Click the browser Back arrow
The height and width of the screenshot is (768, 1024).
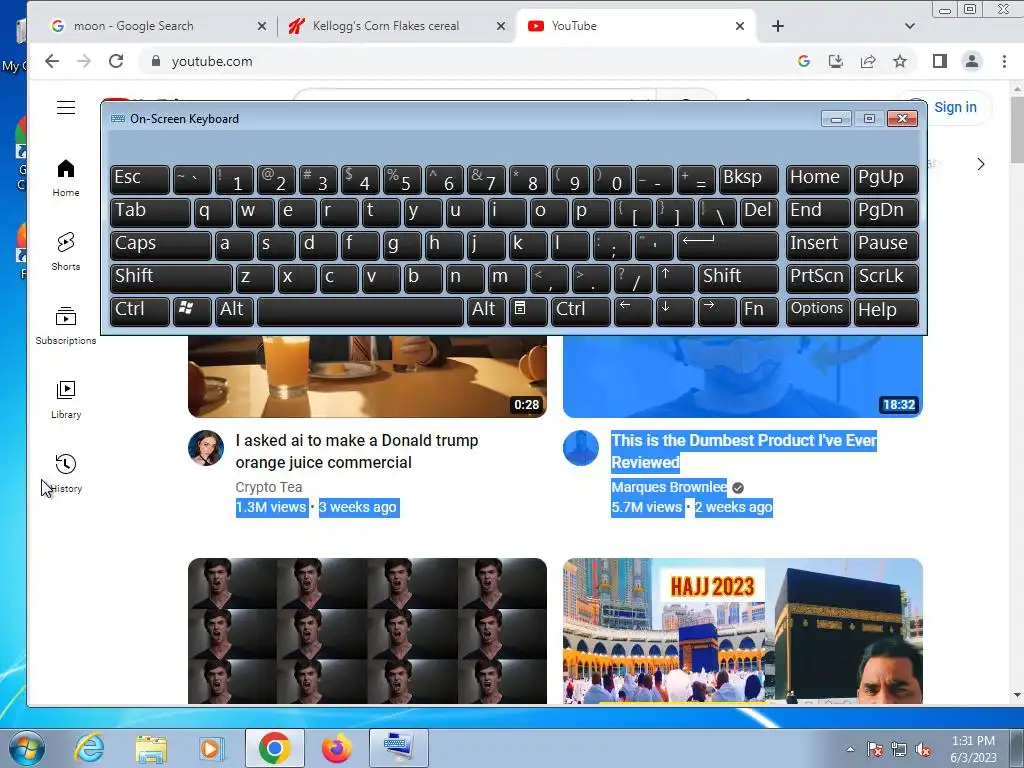coord(52,61)
